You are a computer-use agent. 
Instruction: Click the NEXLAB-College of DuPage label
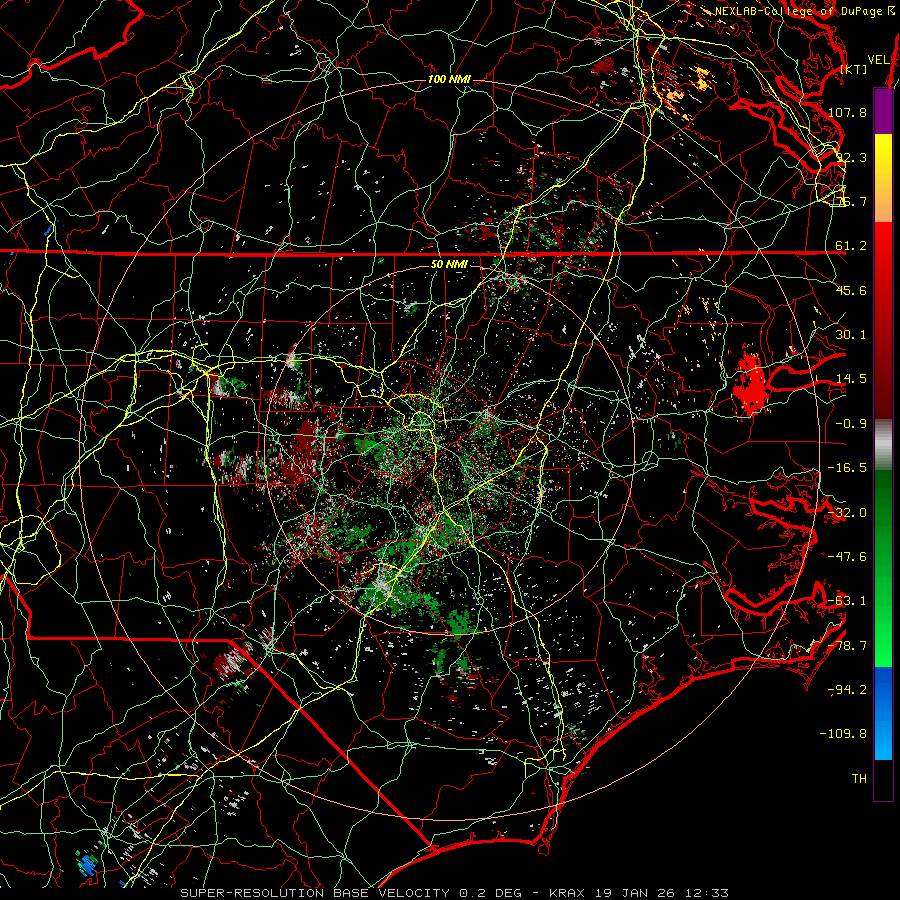pos(804,11)
